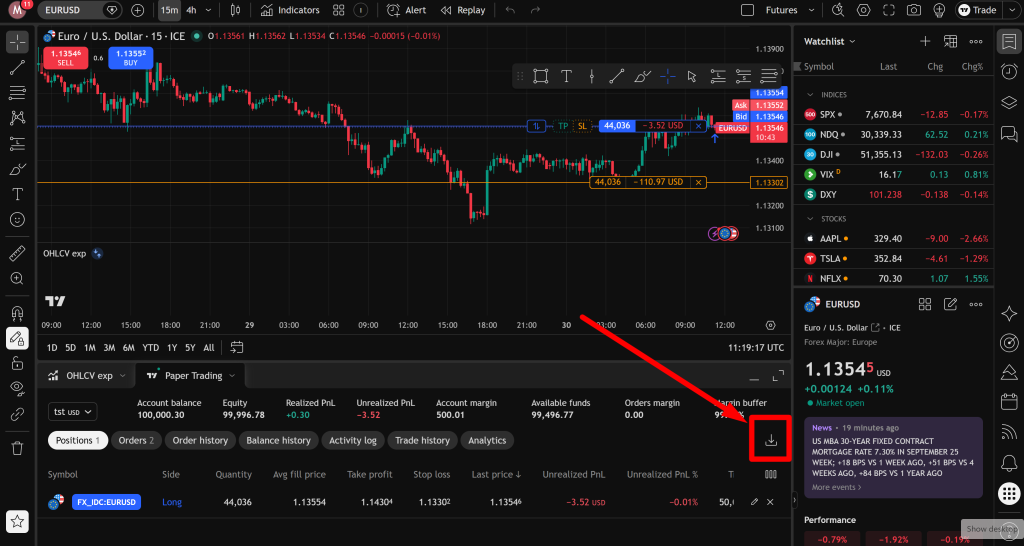The height and width of the screenshot is (546, 1024).
Task: Select the 15m timeframe
Action: (169, 10)
